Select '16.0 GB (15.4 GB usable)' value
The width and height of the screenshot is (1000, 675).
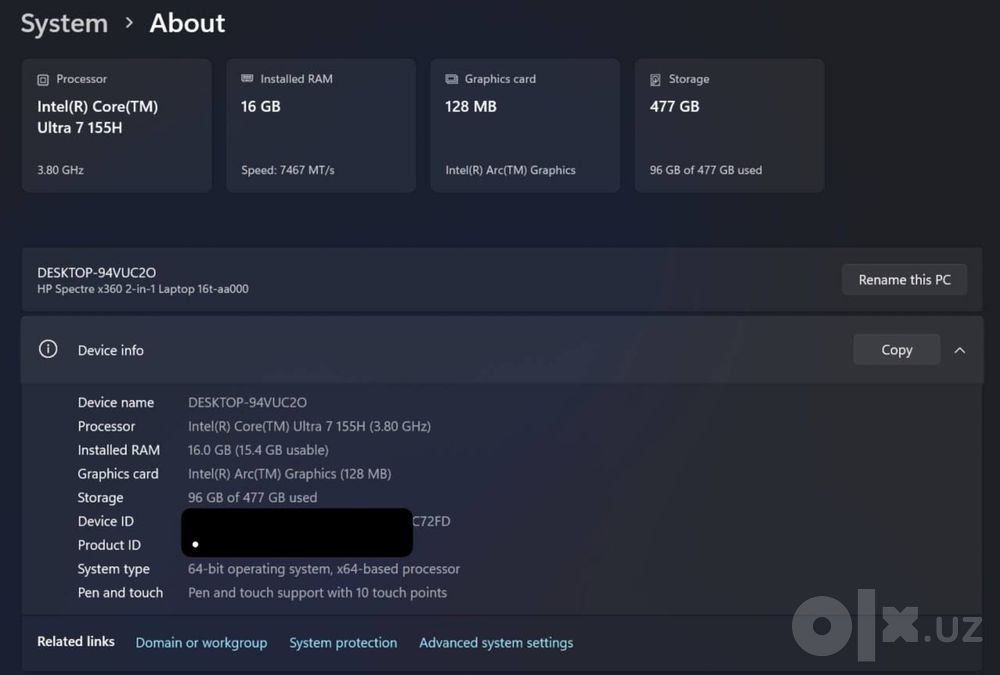click(x=258, y=450)
